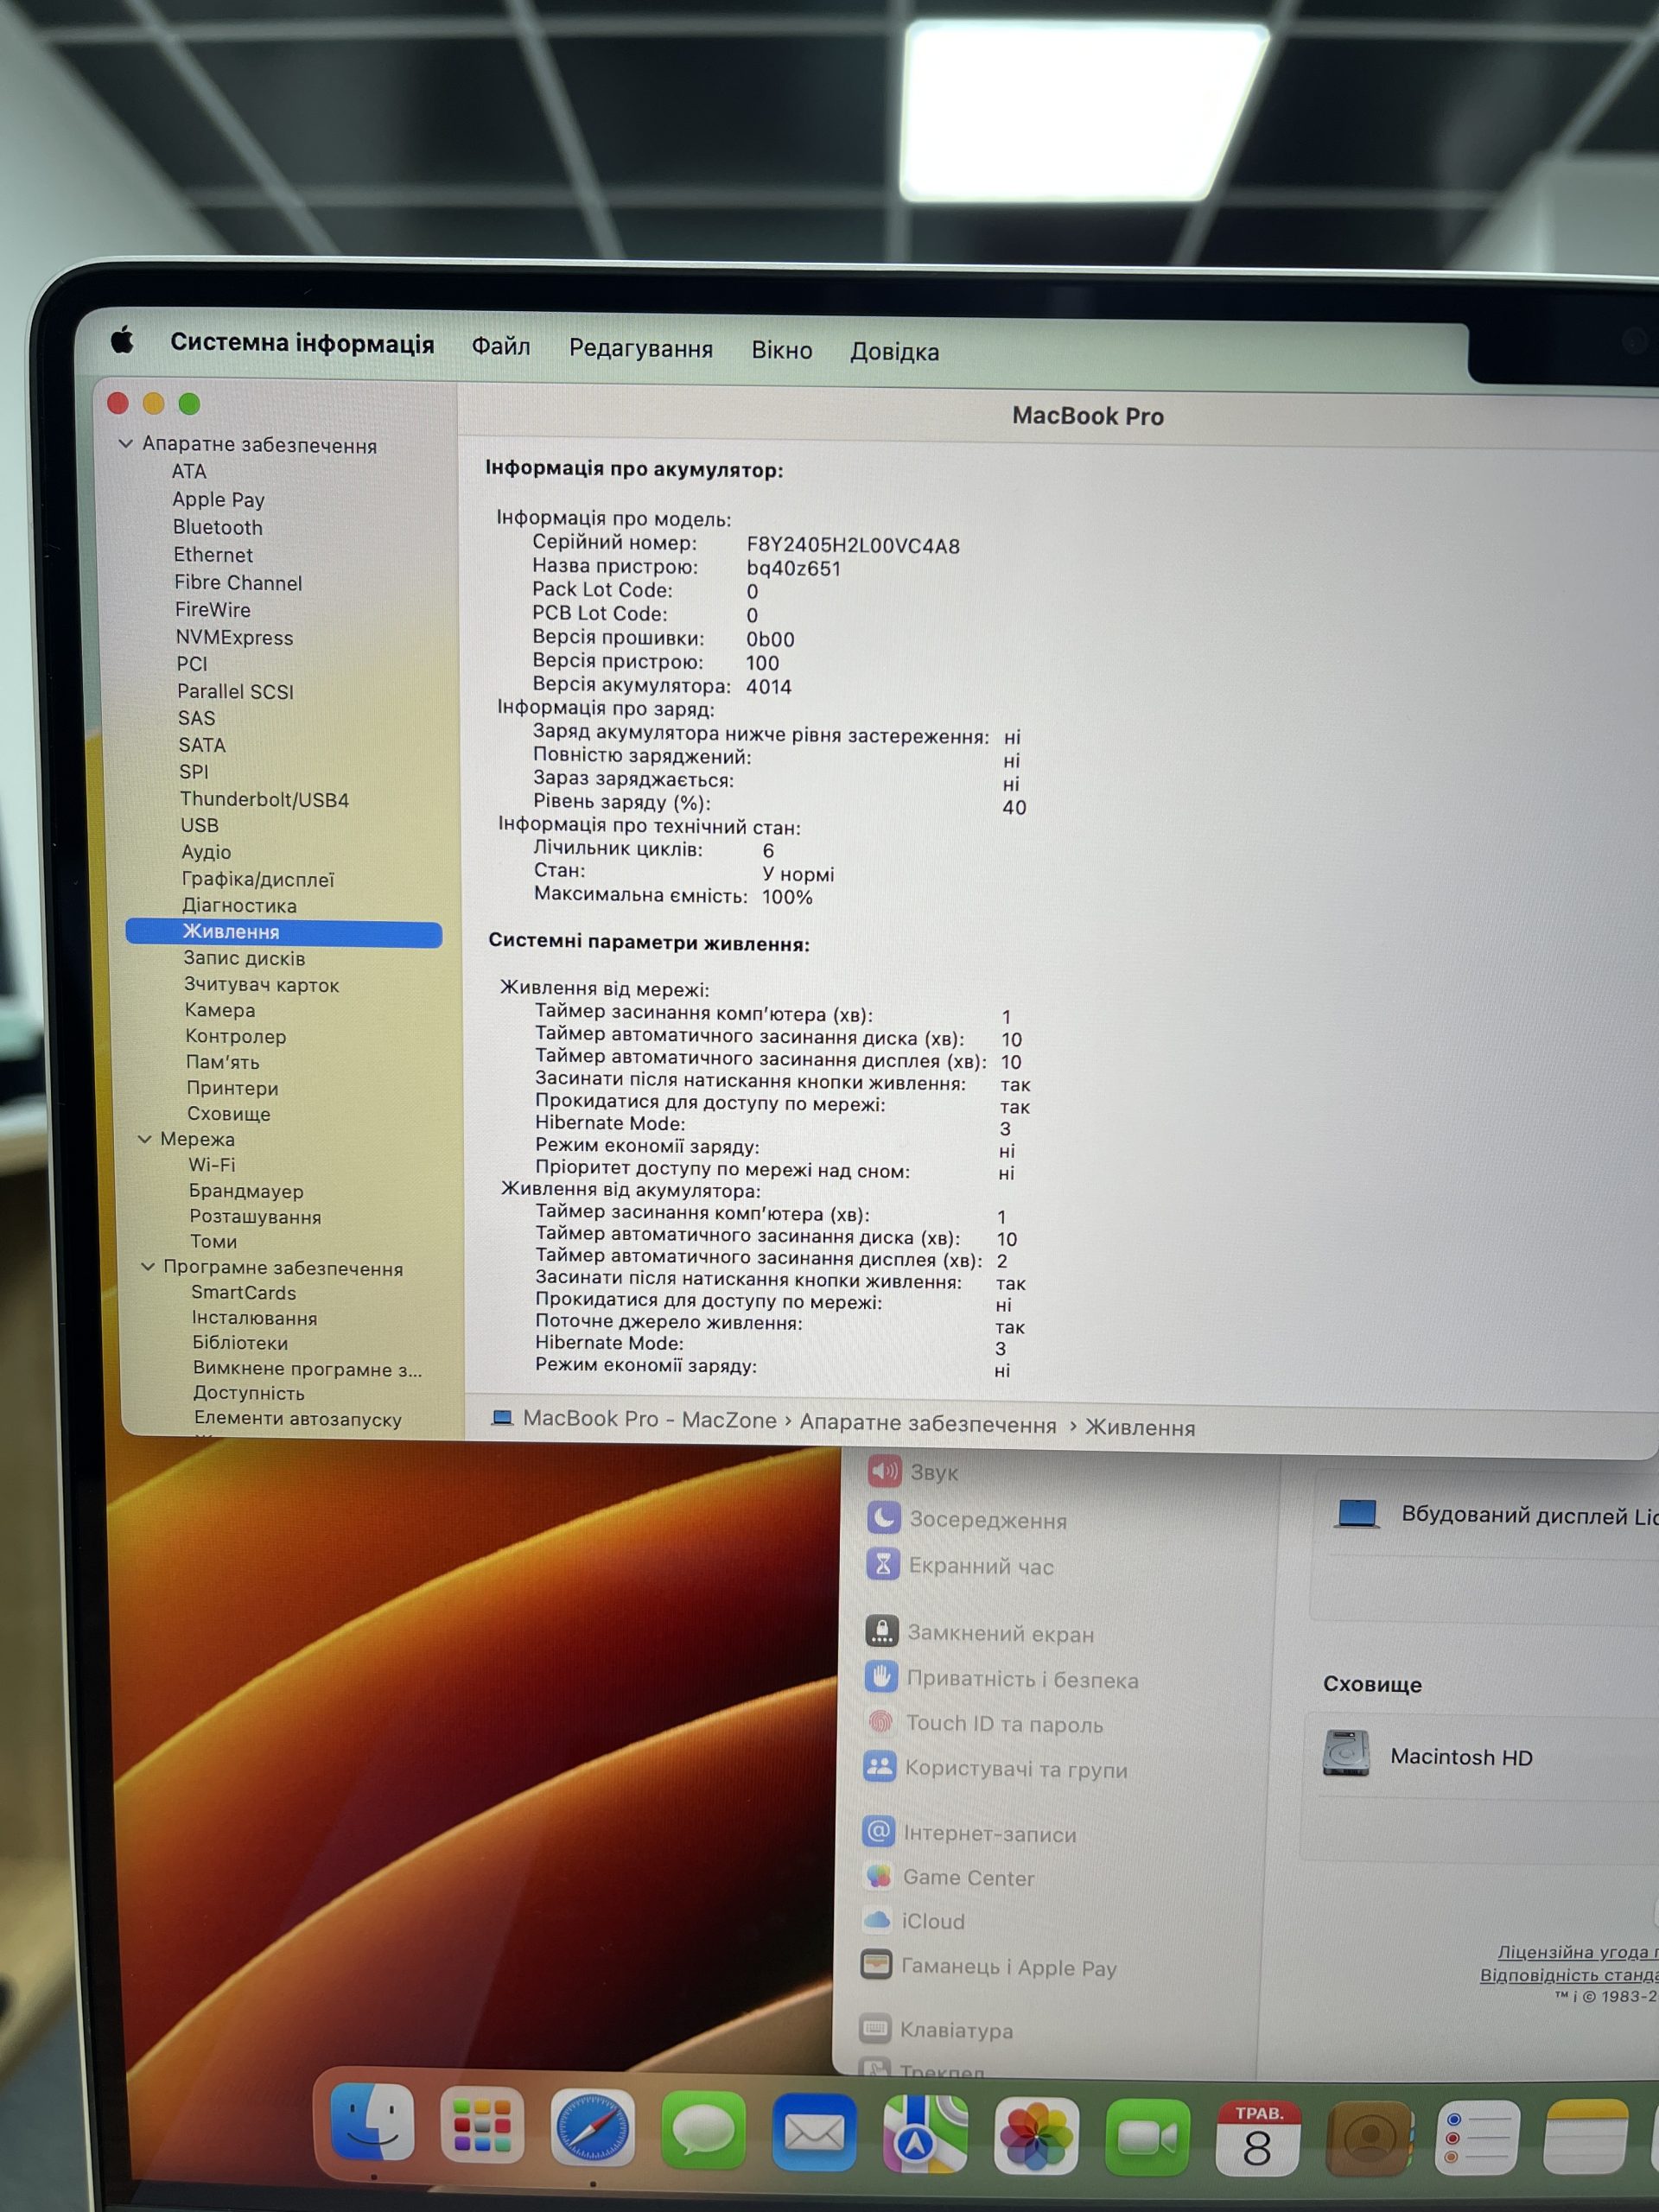Click the Приватність і безпека hand icon
This screenshot has width=1659, height=2212.
[x=881, y=1677]
